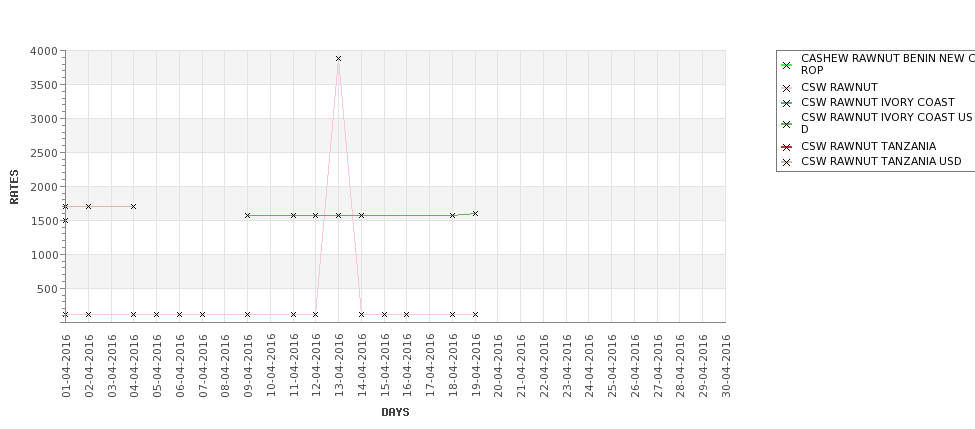
Task: Click the 22-04-2016 x-axis date label
Action: point(544,366)
